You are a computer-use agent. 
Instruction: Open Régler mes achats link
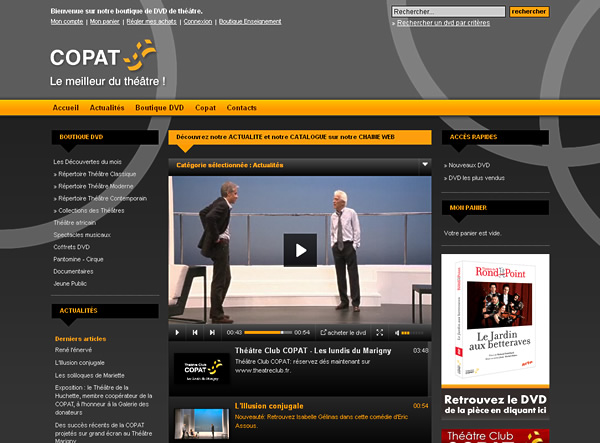click(152, 21)
